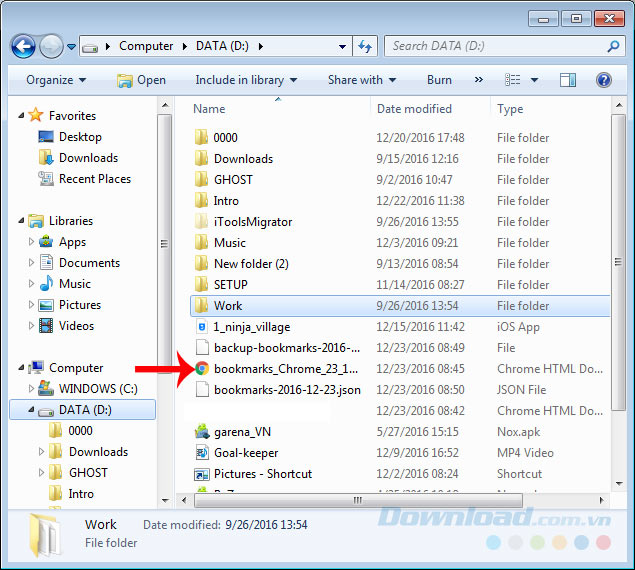
Task: Select the Downloads folder icon in the file list
Action: (x=201, y=159)
